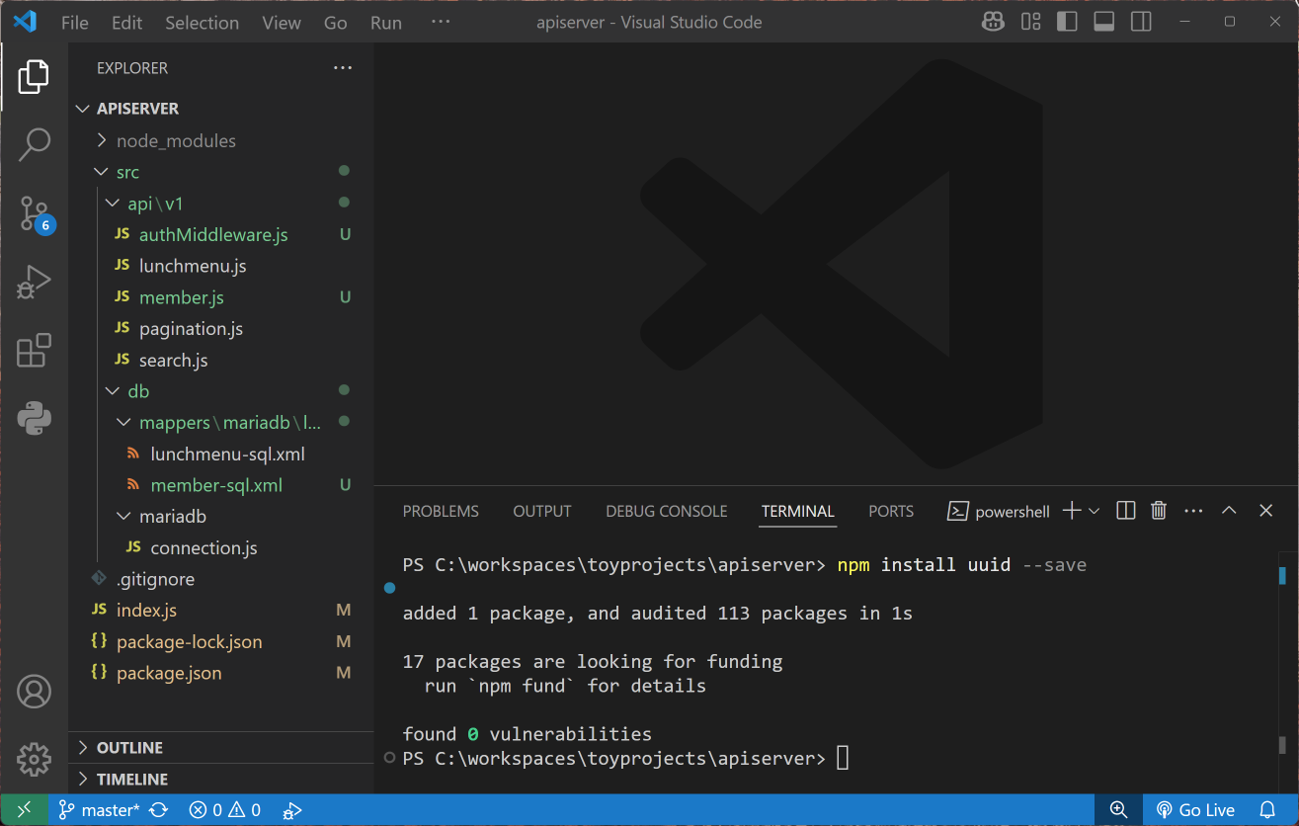The image size is (1299, 826).
Task: Open package.json file
Action: click(x=221, y=673)
